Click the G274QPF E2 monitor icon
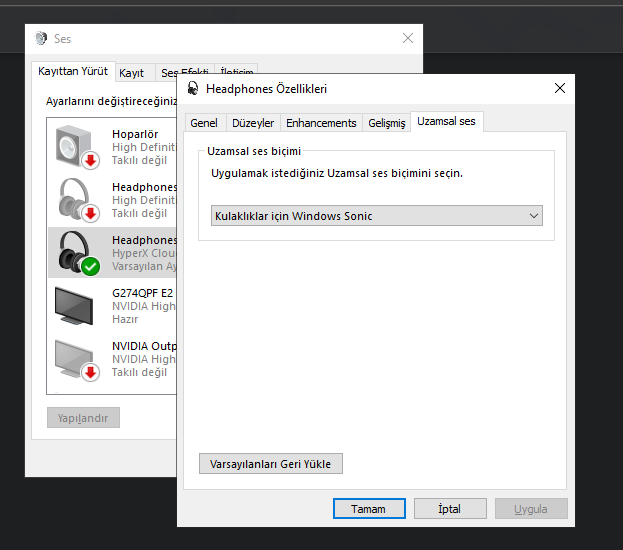 (x=74, y=306)
